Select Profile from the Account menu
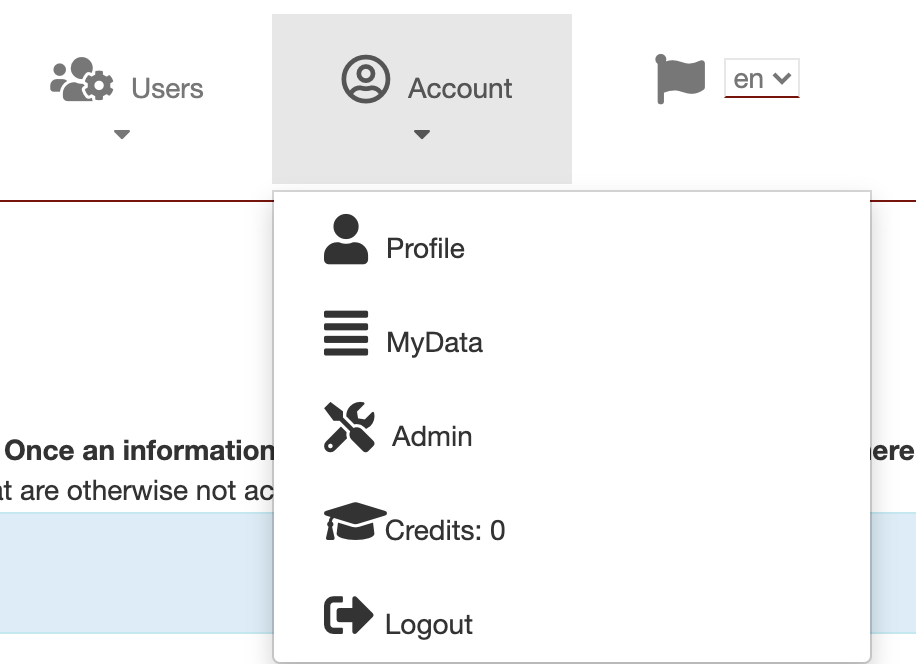 click(424, 248)
